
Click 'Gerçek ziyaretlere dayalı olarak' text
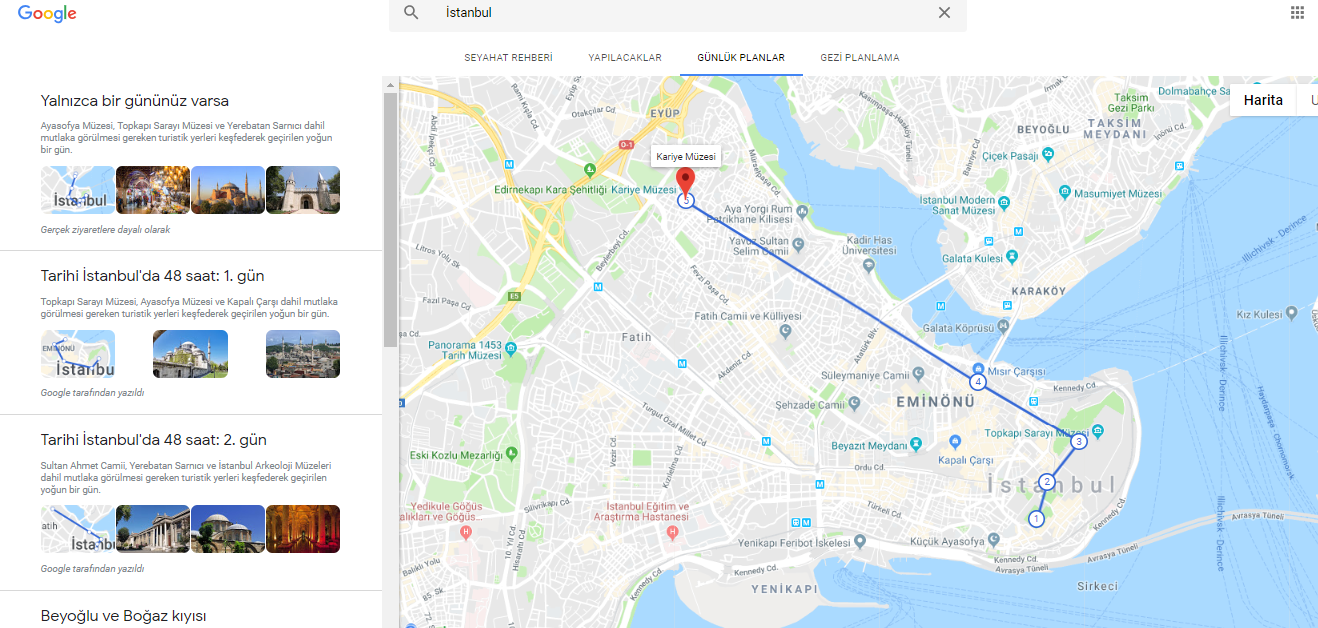click(105, 229)
